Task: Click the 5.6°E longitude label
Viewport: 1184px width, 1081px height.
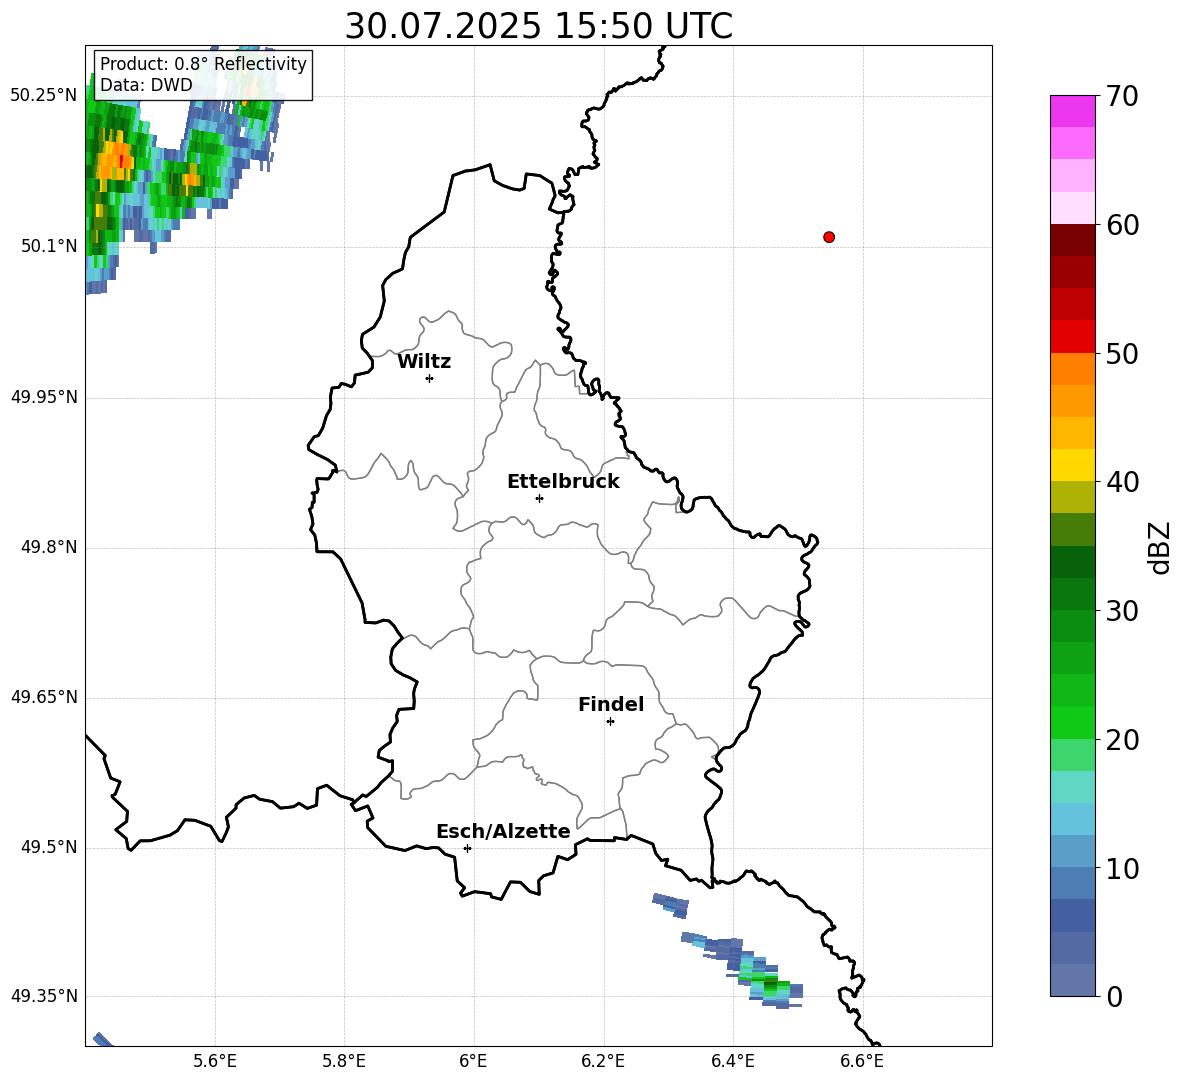Action: pyautogui.click(x=215, y=1061)
